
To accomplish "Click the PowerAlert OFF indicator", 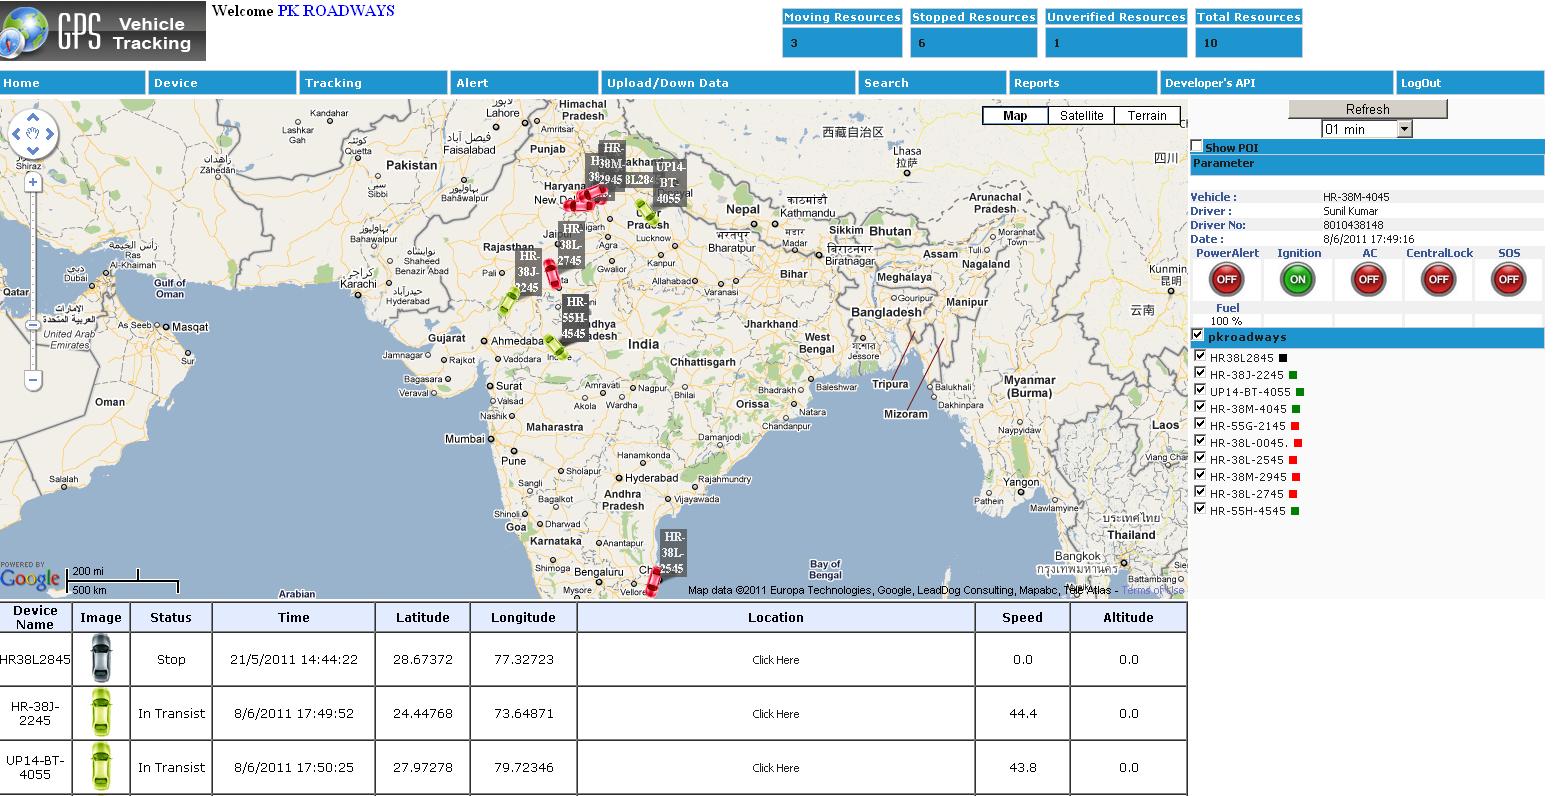I will [1227, 280].
